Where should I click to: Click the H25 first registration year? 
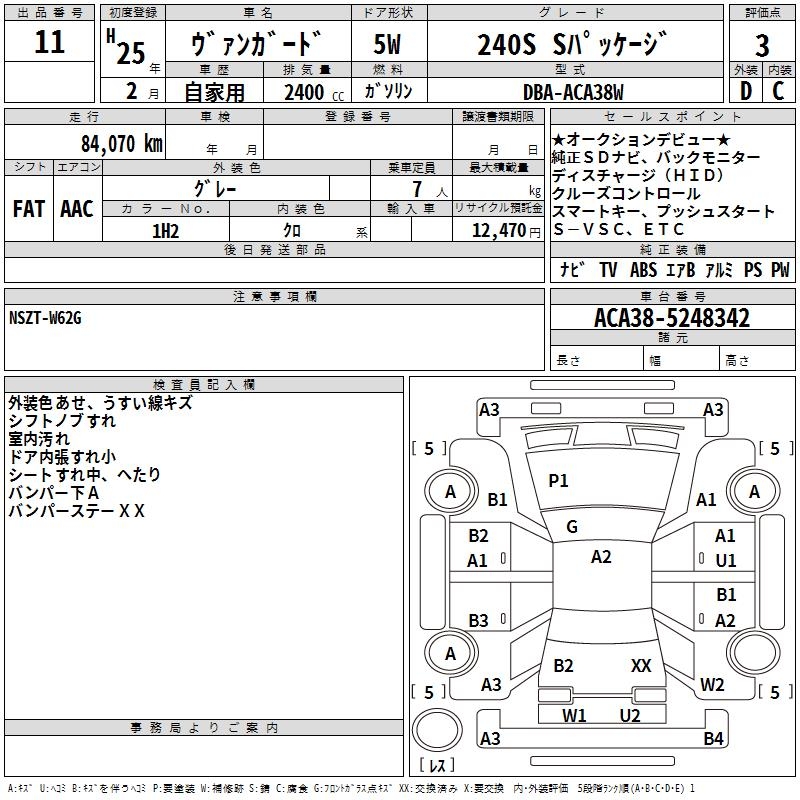(x=126, y=47)
